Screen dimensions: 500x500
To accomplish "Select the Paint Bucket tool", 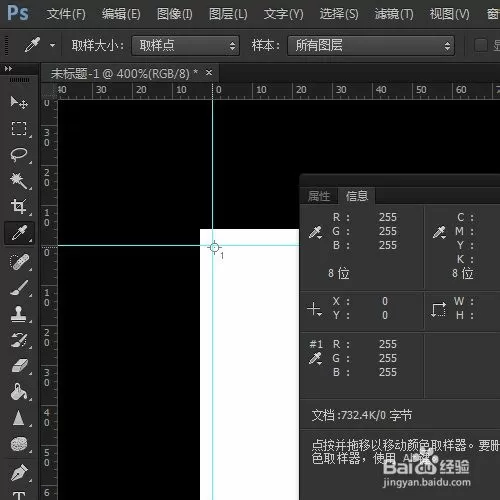I will click(19, 392).
